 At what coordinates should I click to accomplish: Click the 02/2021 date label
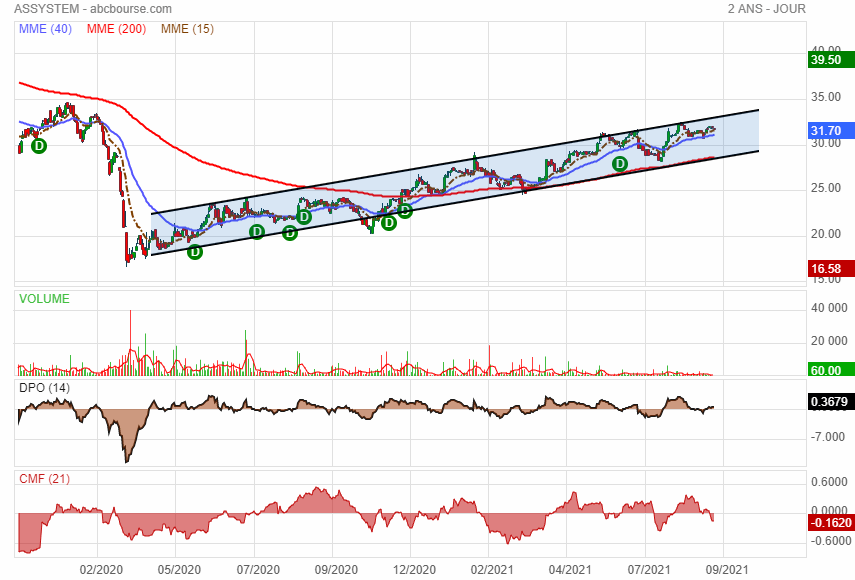pos(492,570)
